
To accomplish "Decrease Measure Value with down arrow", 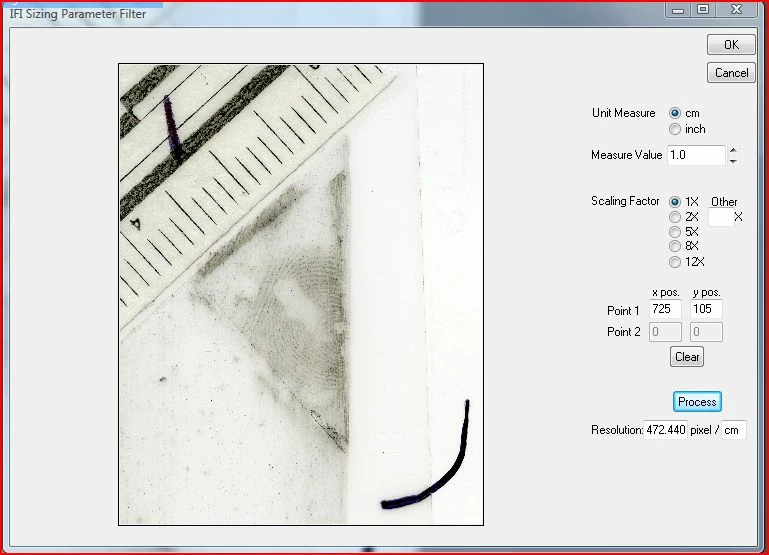I will pyautogui.click(x=733, y=161).
